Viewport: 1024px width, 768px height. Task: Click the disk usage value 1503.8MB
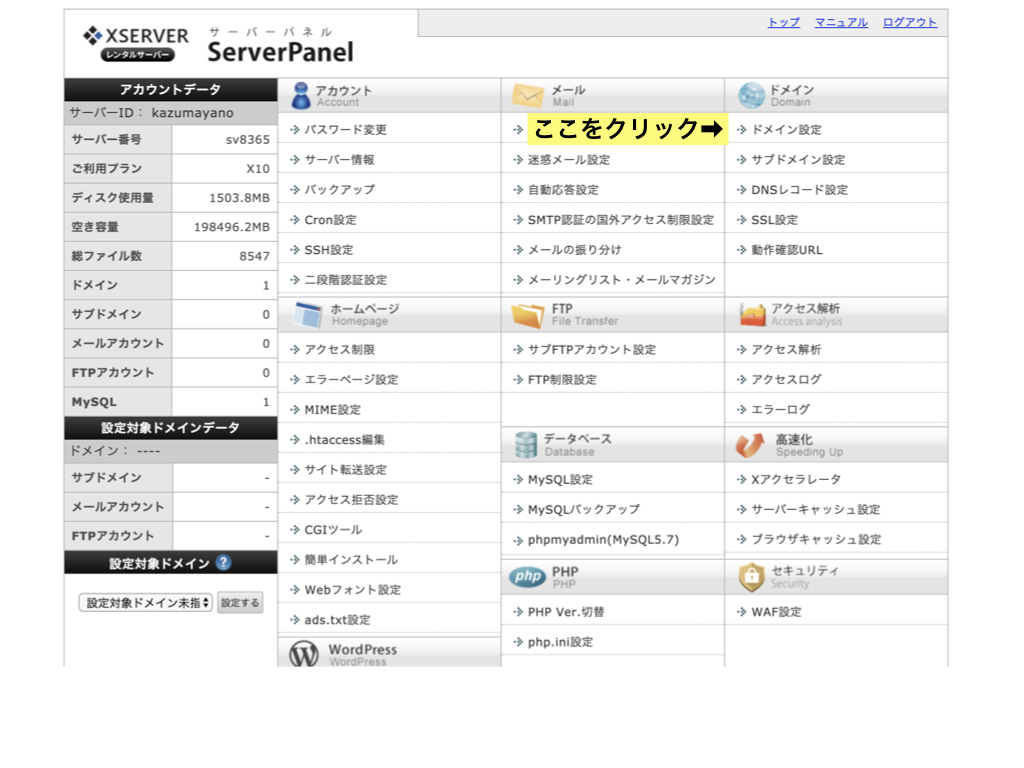point(239,198)
